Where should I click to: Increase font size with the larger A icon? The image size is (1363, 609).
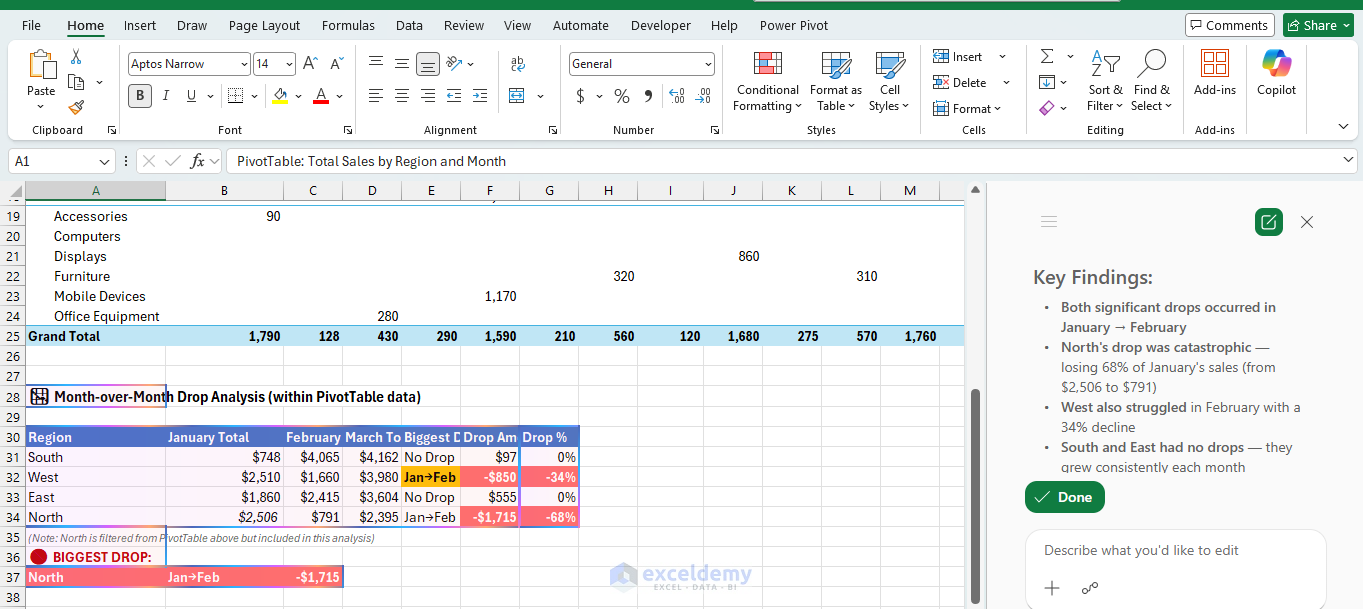pyautogui.click(x=310, y=63)
